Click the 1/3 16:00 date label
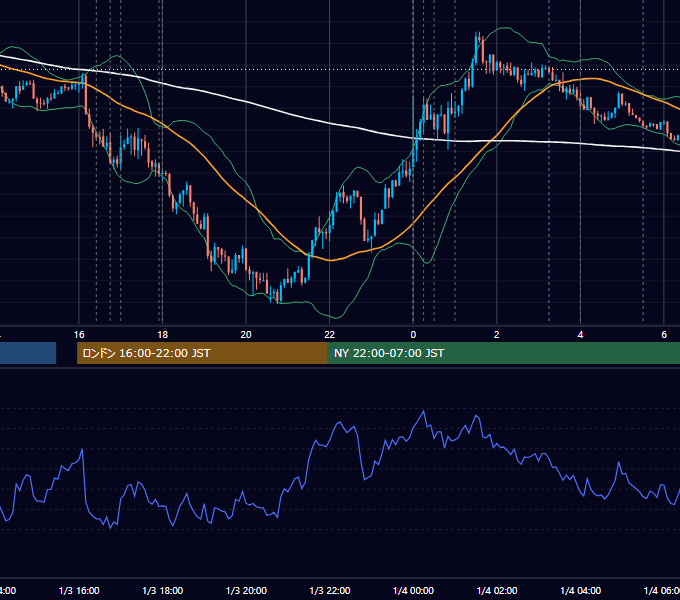This screenshot has height=600, width=680. [79, 590]
